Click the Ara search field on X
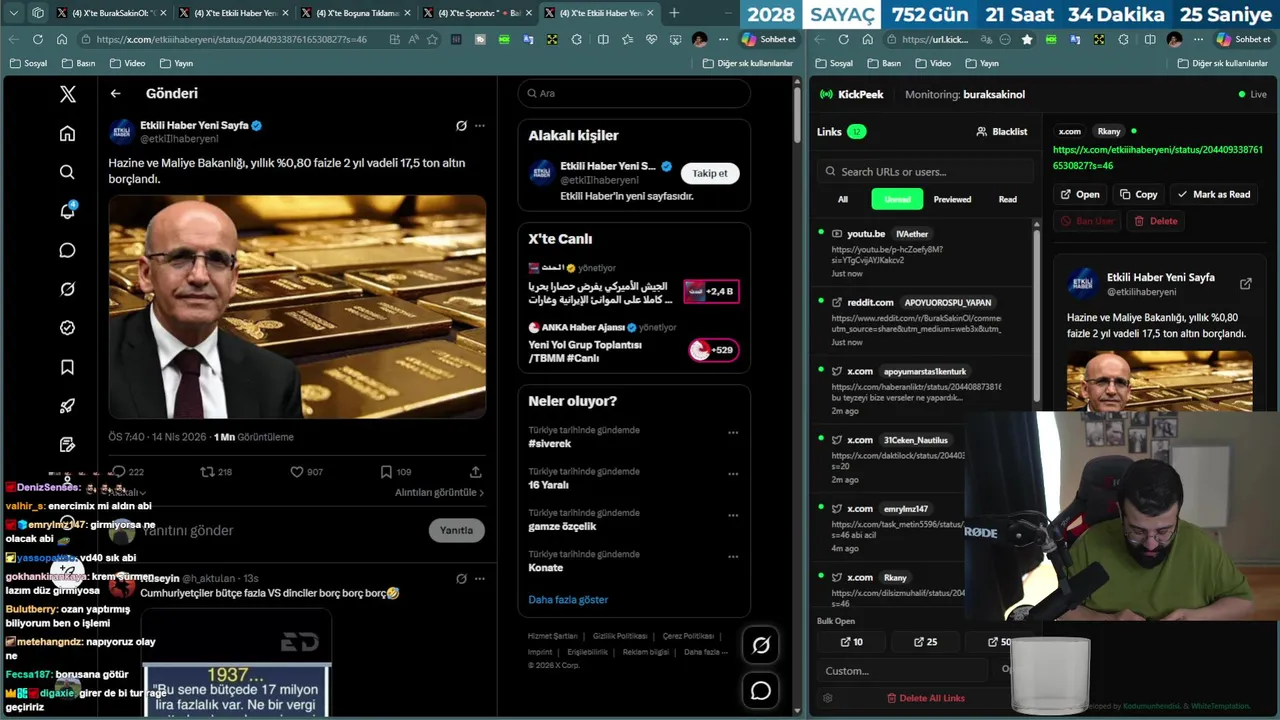The width and height of the screenshot is (1280, 720). coord(634,93)
